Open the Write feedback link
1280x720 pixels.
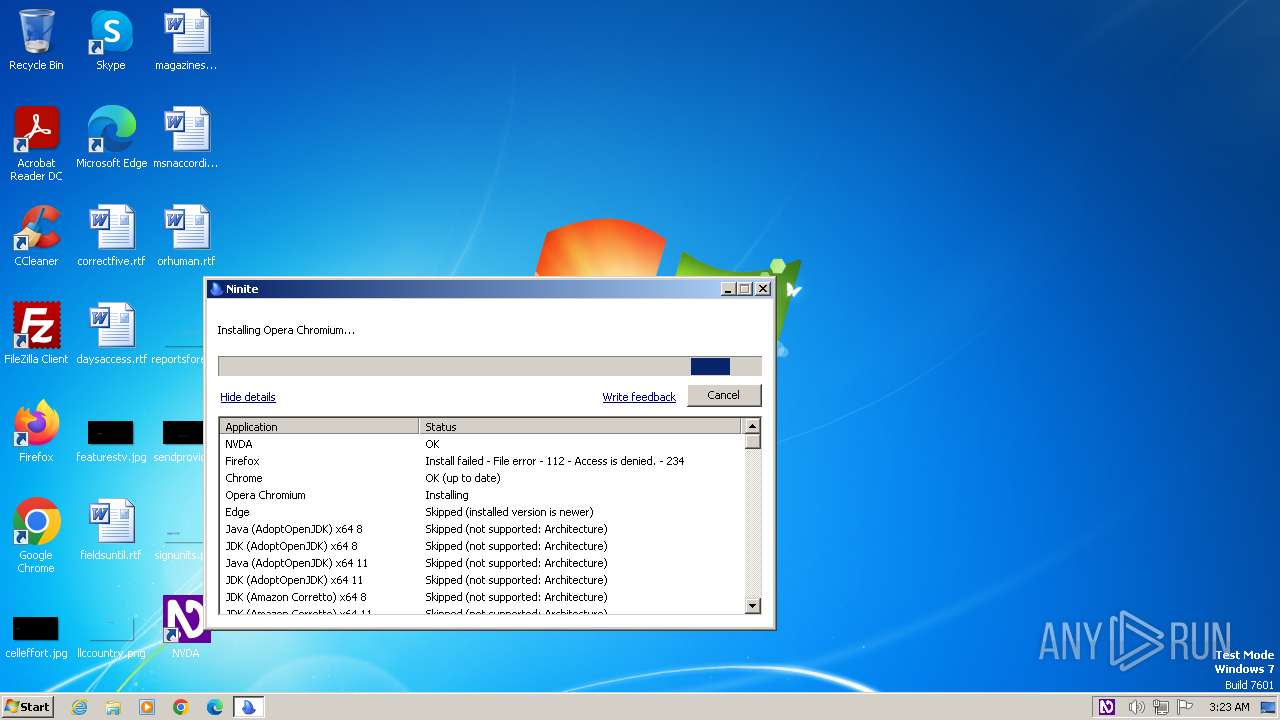coord(639,397)
